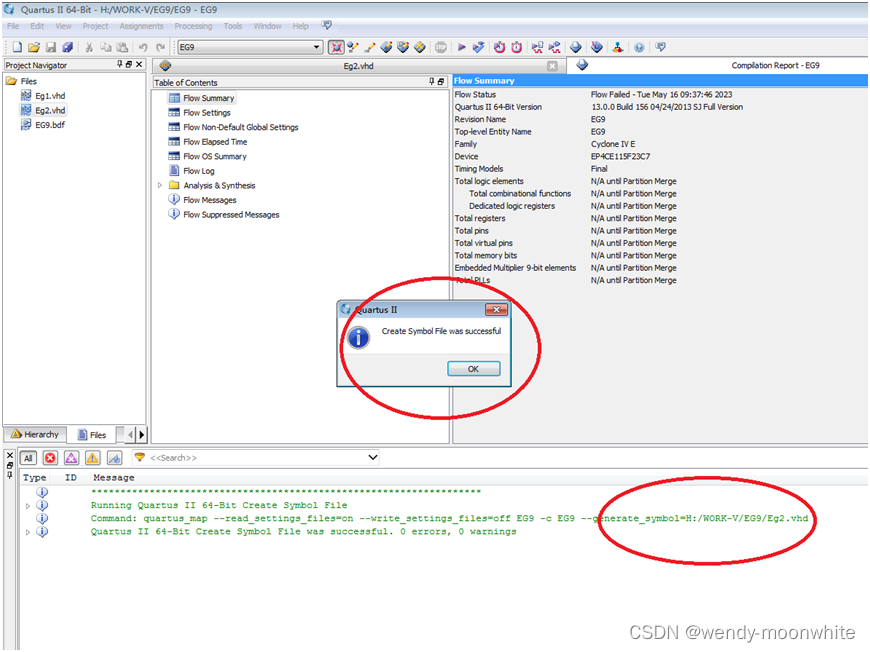Open the Assignments menu

tap(141, 26)
